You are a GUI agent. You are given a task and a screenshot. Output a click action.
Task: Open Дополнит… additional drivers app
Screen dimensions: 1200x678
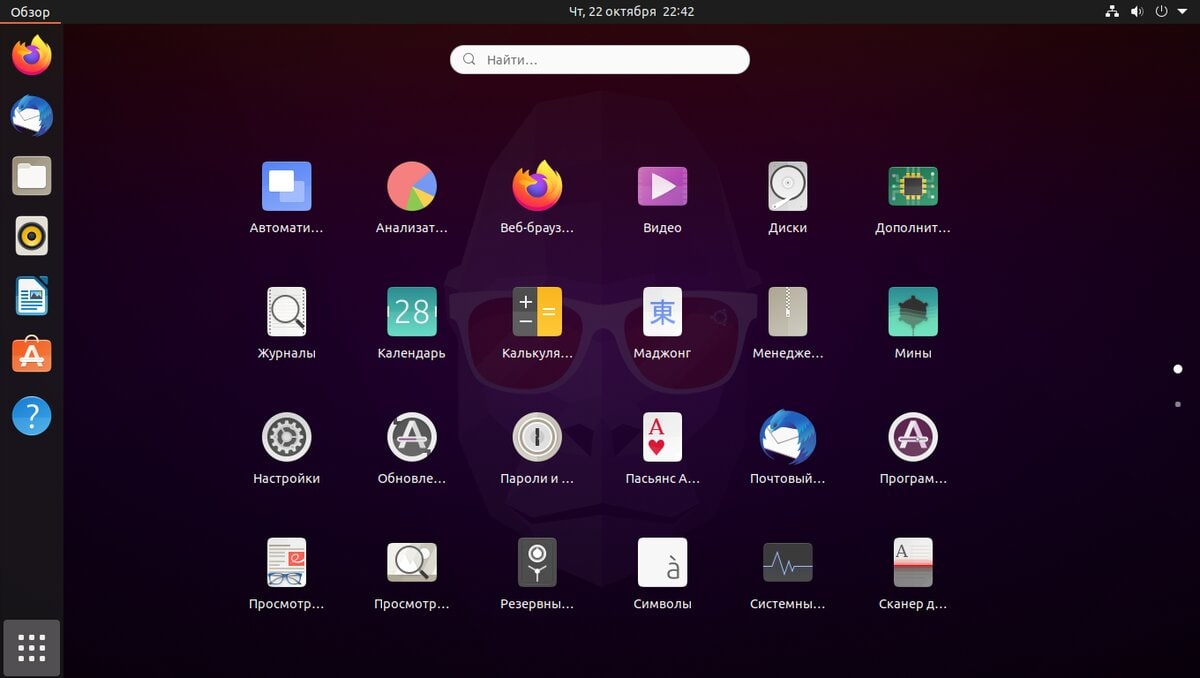(912, 187)
